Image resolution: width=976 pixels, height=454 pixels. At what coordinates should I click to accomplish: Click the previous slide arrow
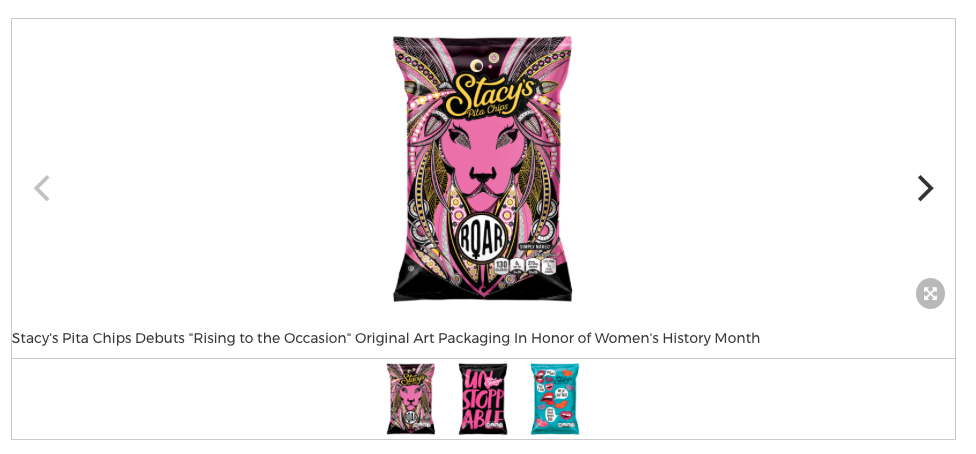tap(42, 188)
